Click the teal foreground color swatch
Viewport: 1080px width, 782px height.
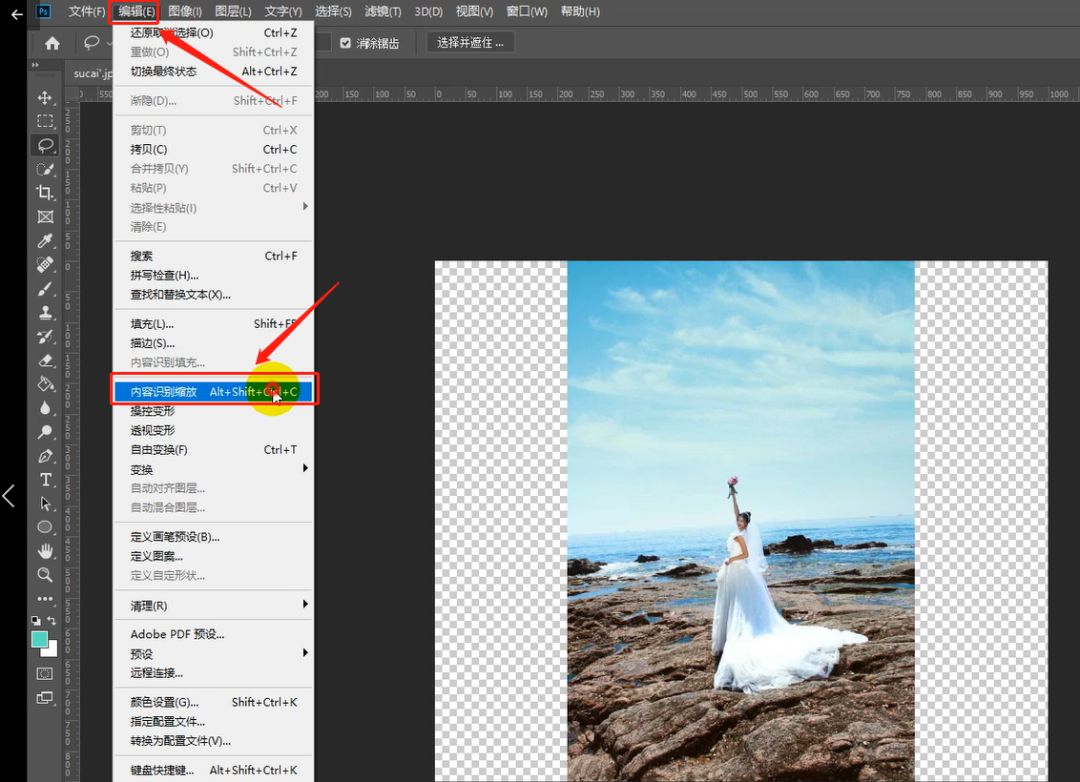[39, 639]
